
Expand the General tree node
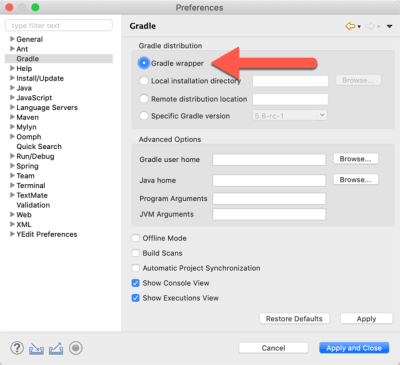point(12,39)
